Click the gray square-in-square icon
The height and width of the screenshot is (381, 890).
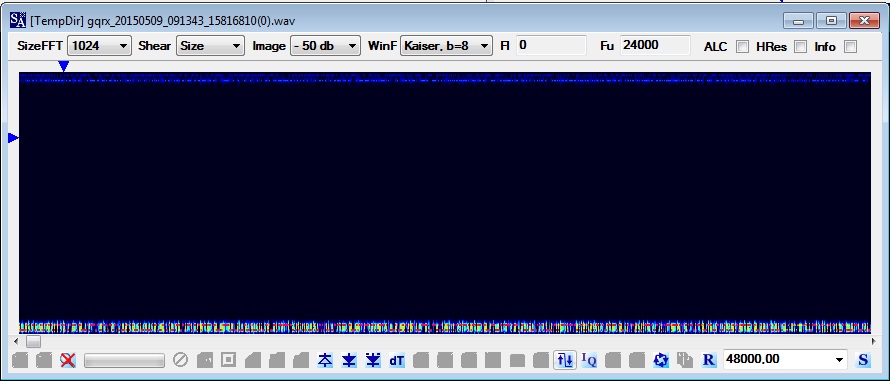(229, 359)
